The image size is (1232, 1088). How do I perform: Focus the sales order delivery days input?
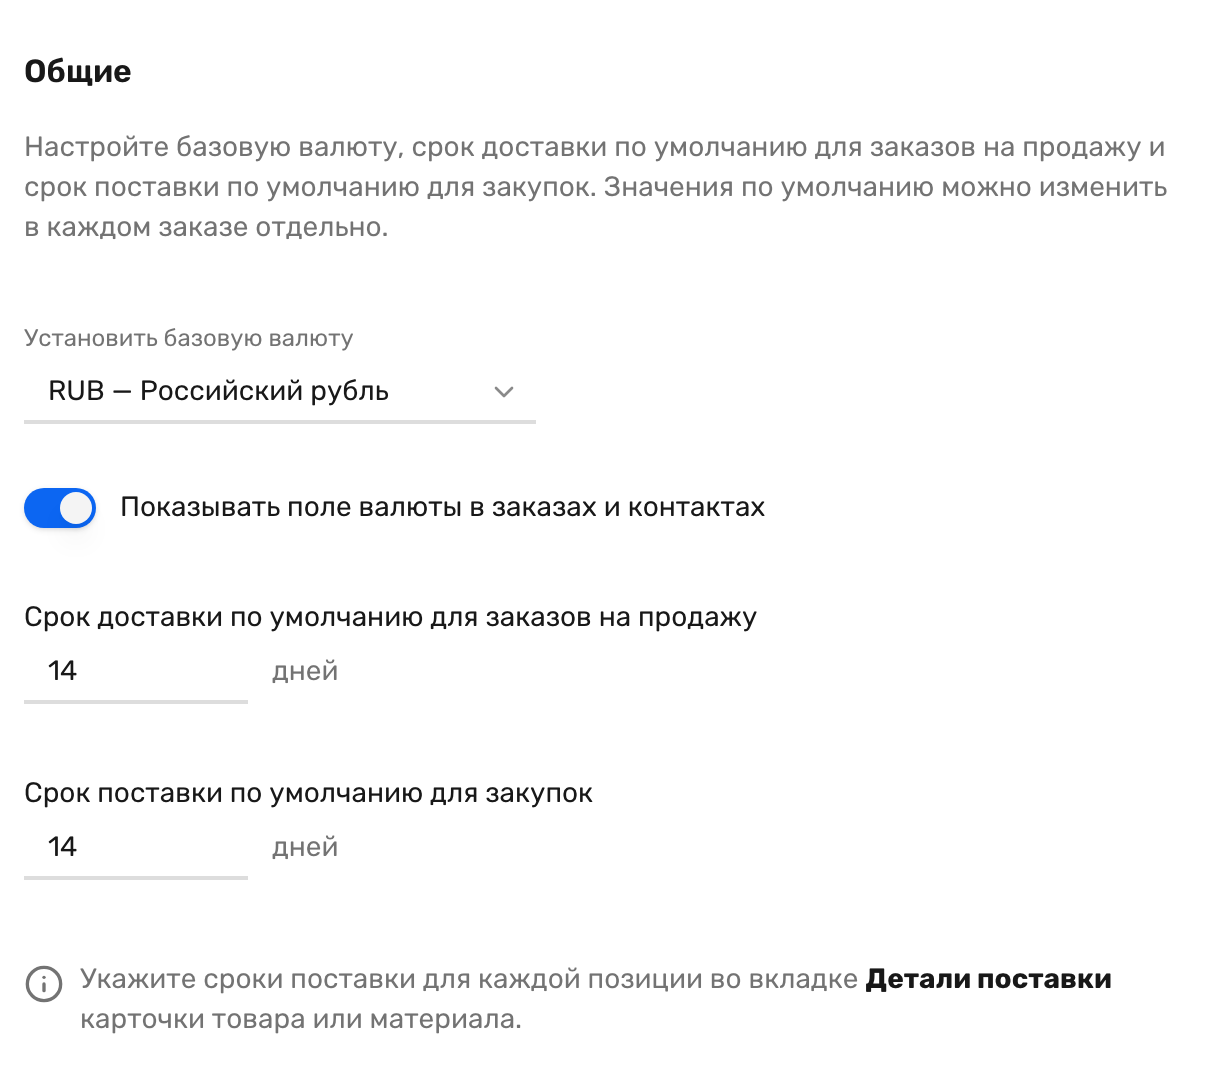pos(136,671)
